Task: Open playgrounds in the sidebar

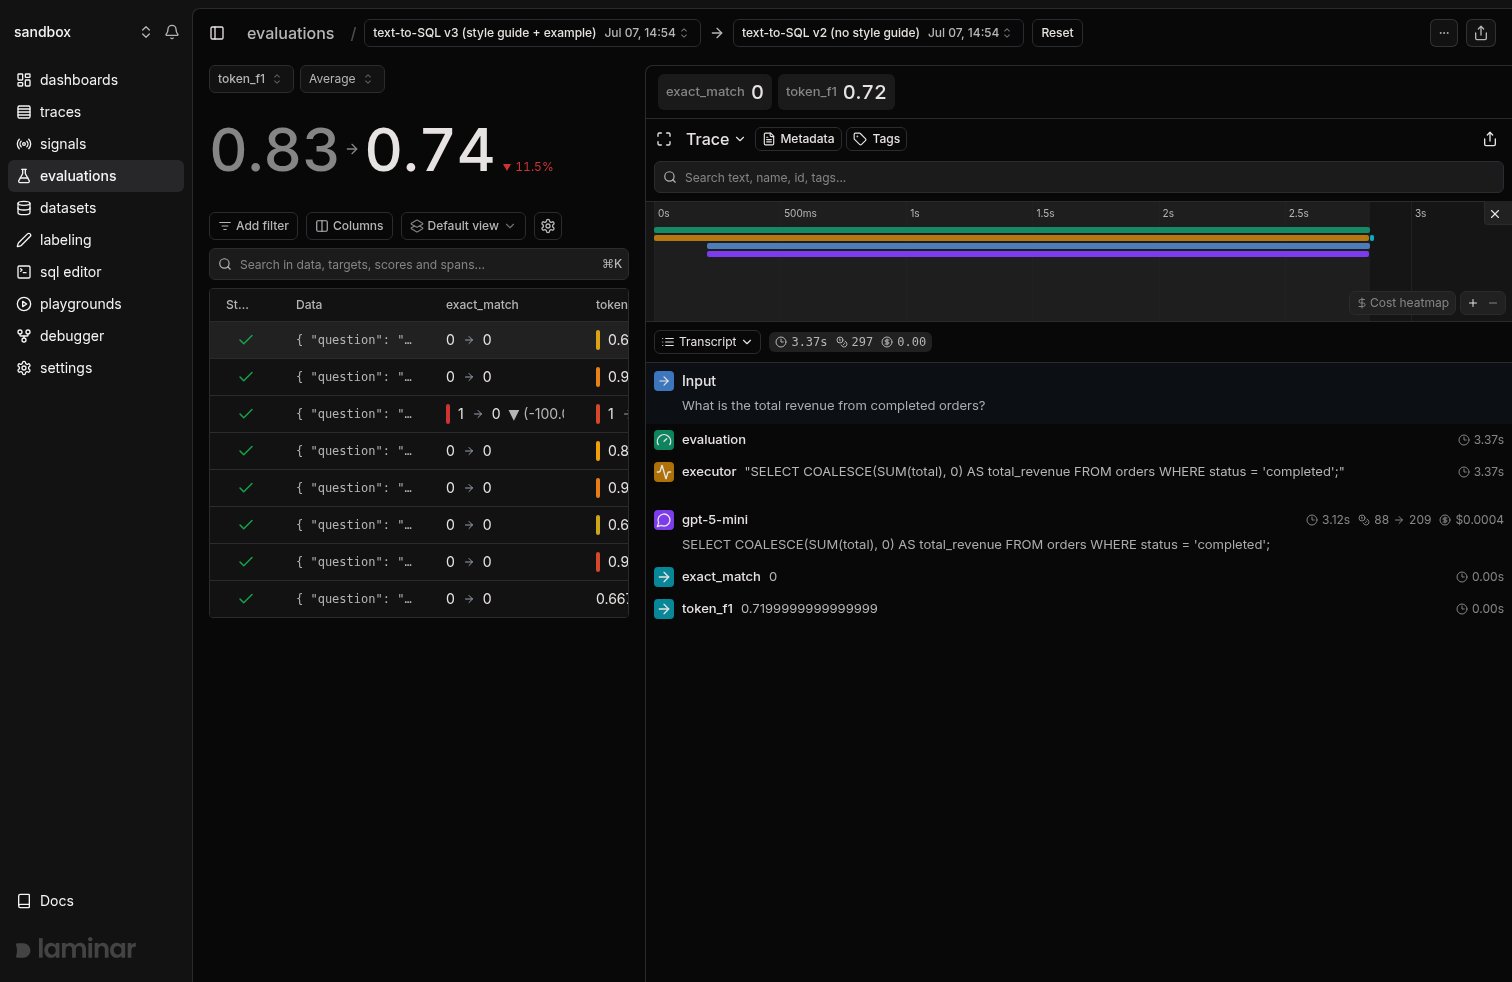Action: click(x=96, y=304)
